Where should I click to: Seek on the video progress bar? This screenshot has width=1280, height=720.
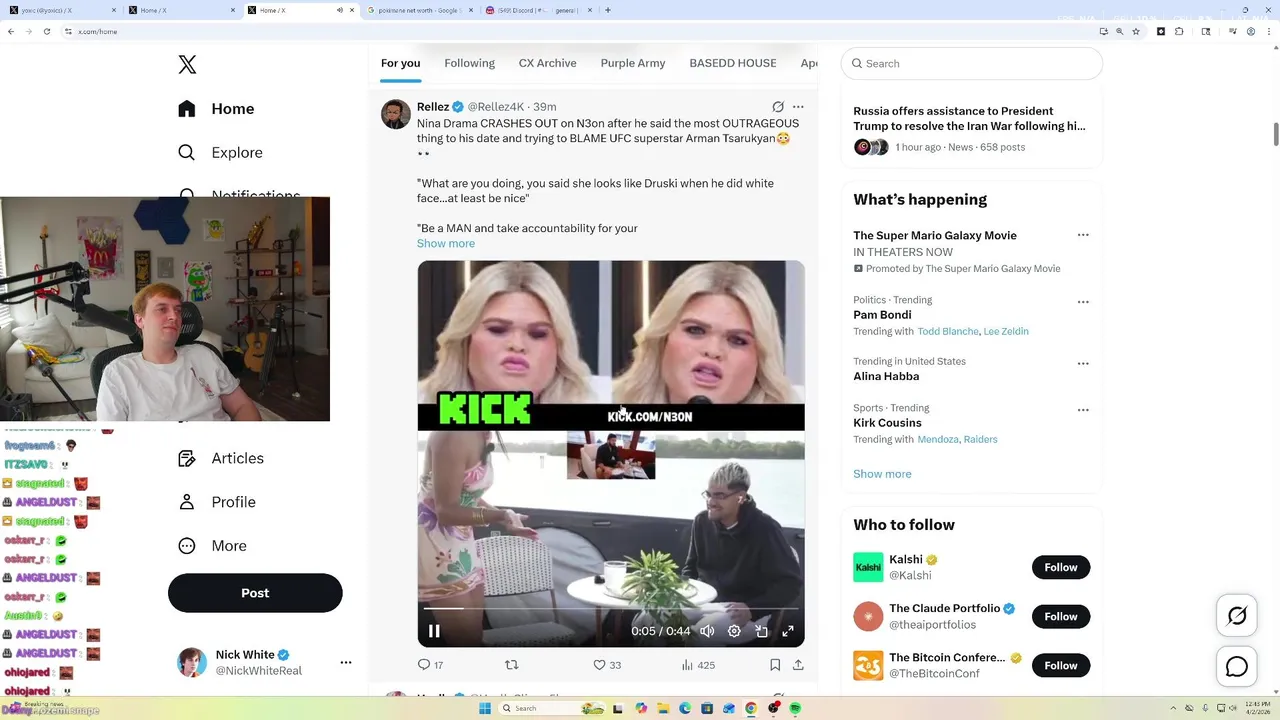click(x=611, y=608)
